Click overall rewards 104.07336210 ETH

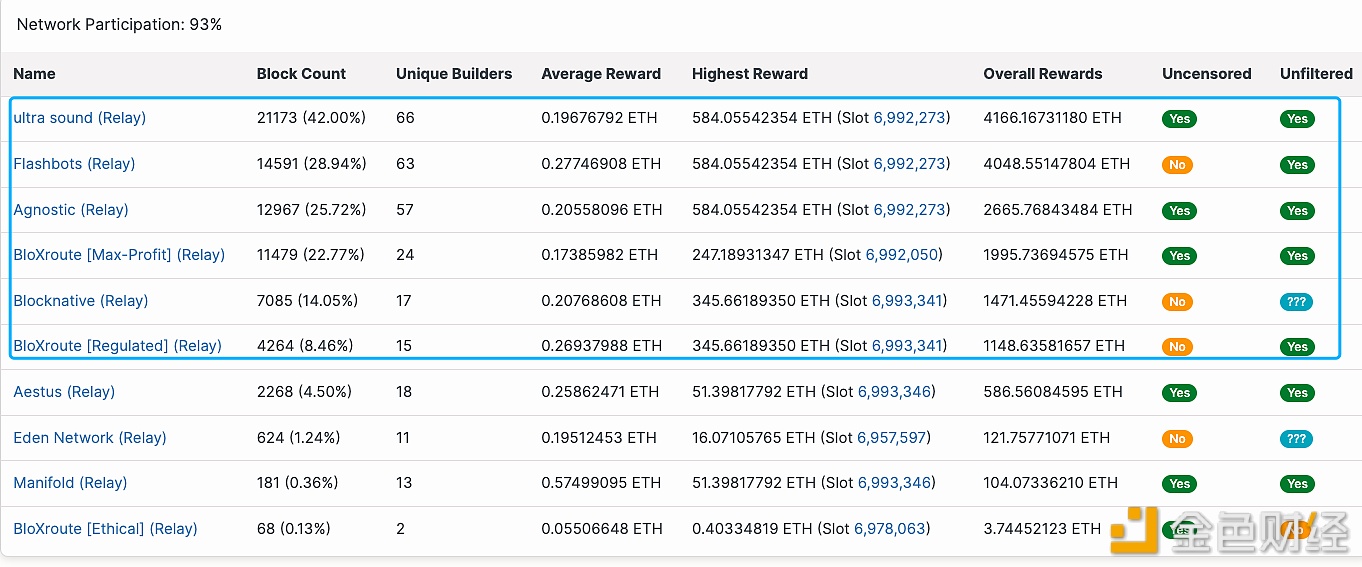[1051, 483]
